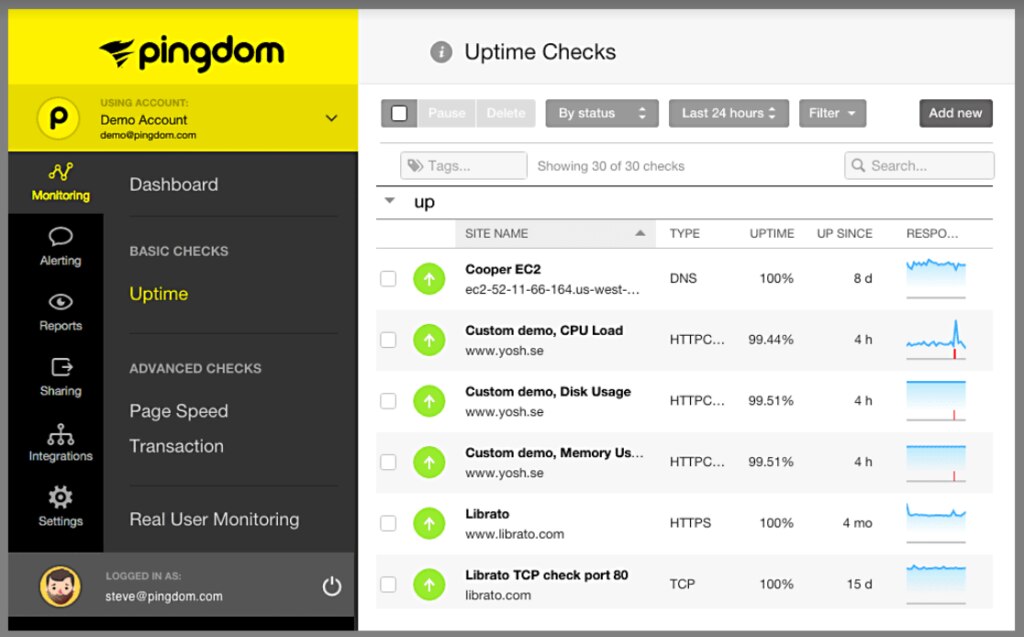This screenshot has width=1024, height=637.
Task: Tick the select-all checkbox in toolbar
Action: pyautogui.click(x=399, y=113)
